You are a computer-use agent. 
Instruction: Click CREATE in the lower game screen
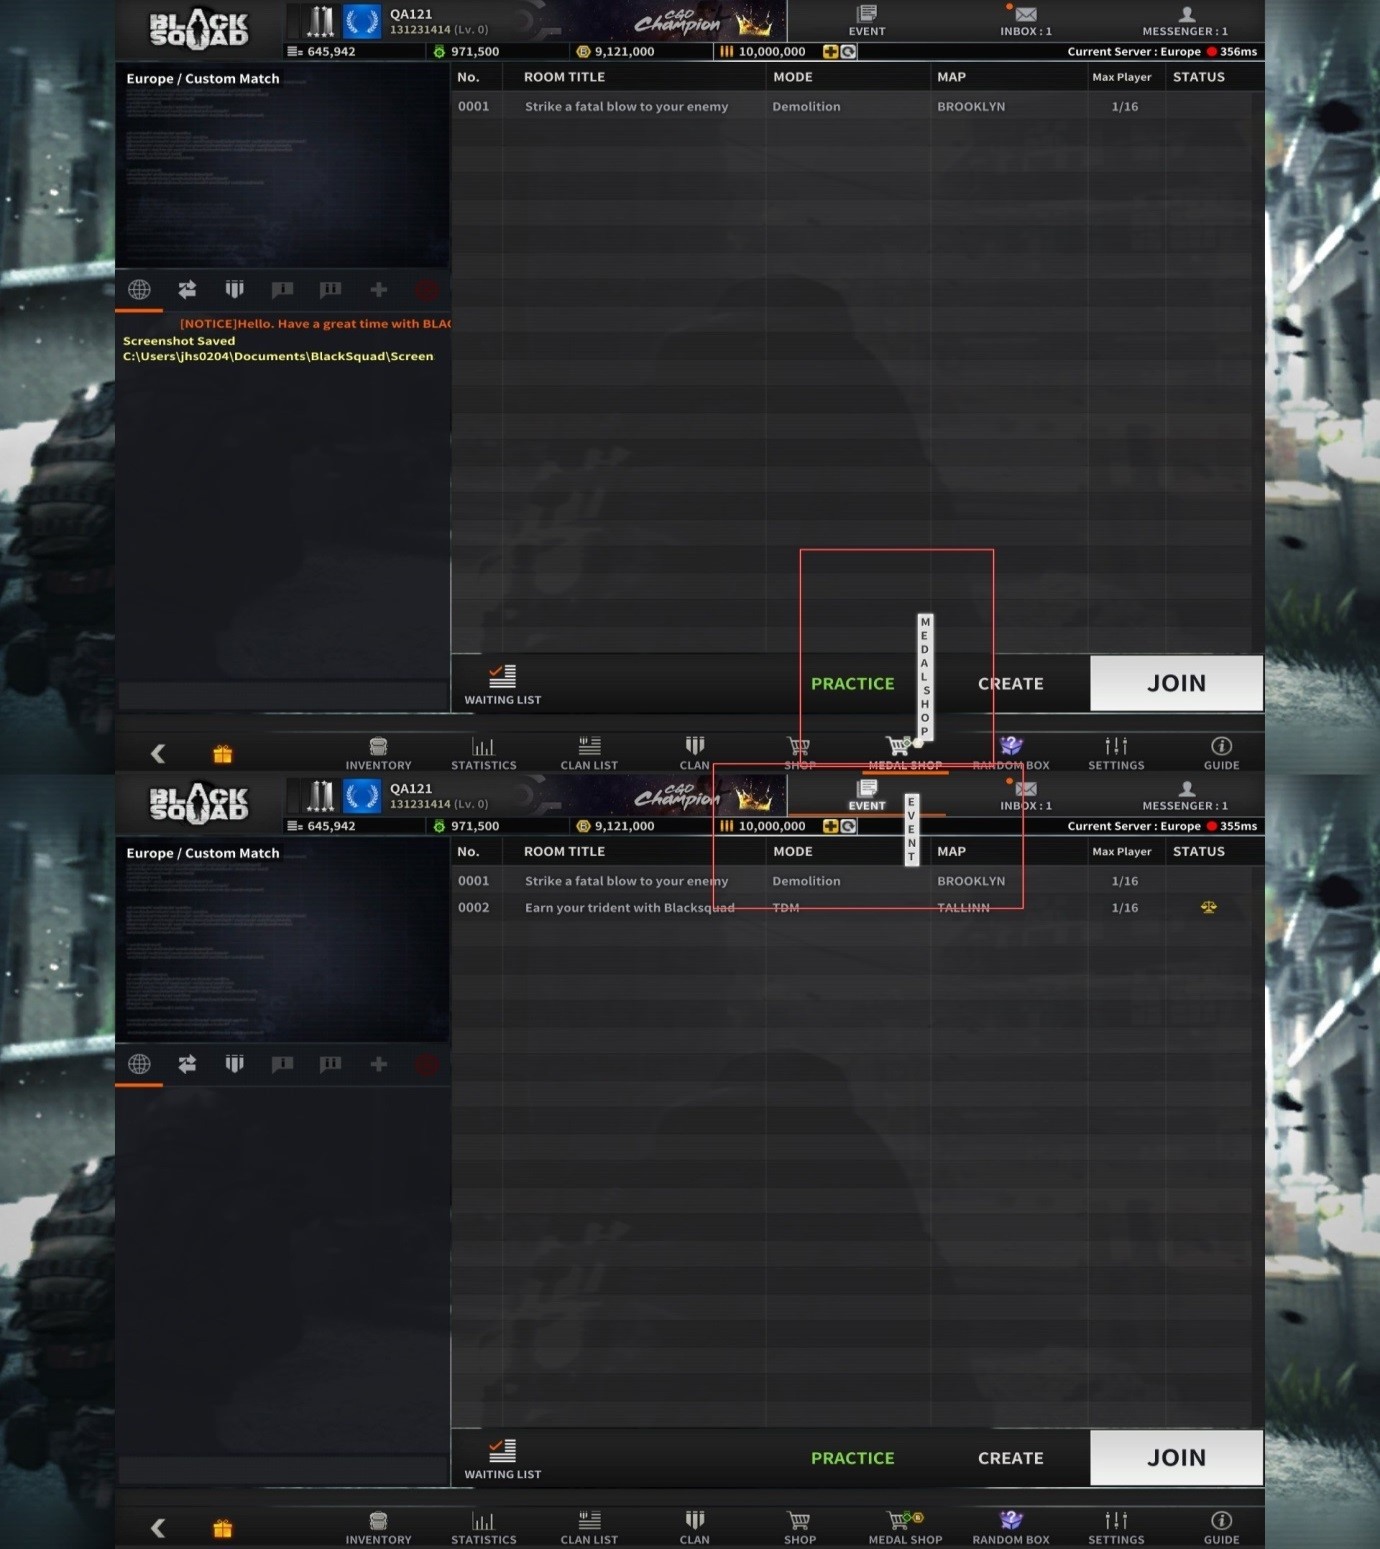point(1011,1458)
